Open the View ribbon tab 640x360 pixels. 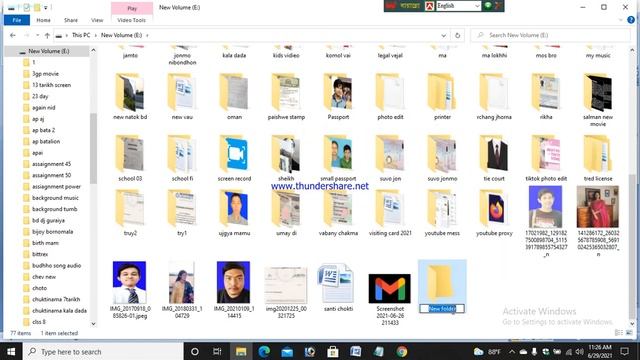coord(97,20)
